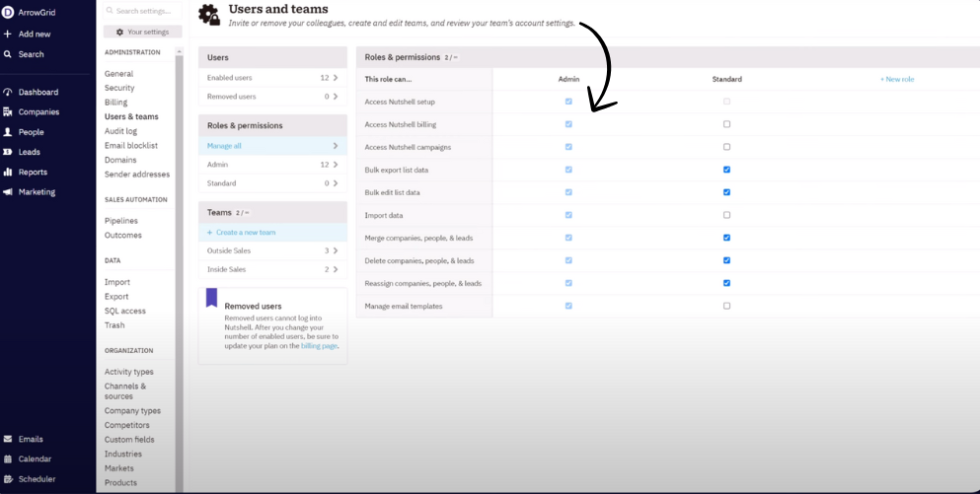Click the Reports bar chart icon

pos(8,172)
